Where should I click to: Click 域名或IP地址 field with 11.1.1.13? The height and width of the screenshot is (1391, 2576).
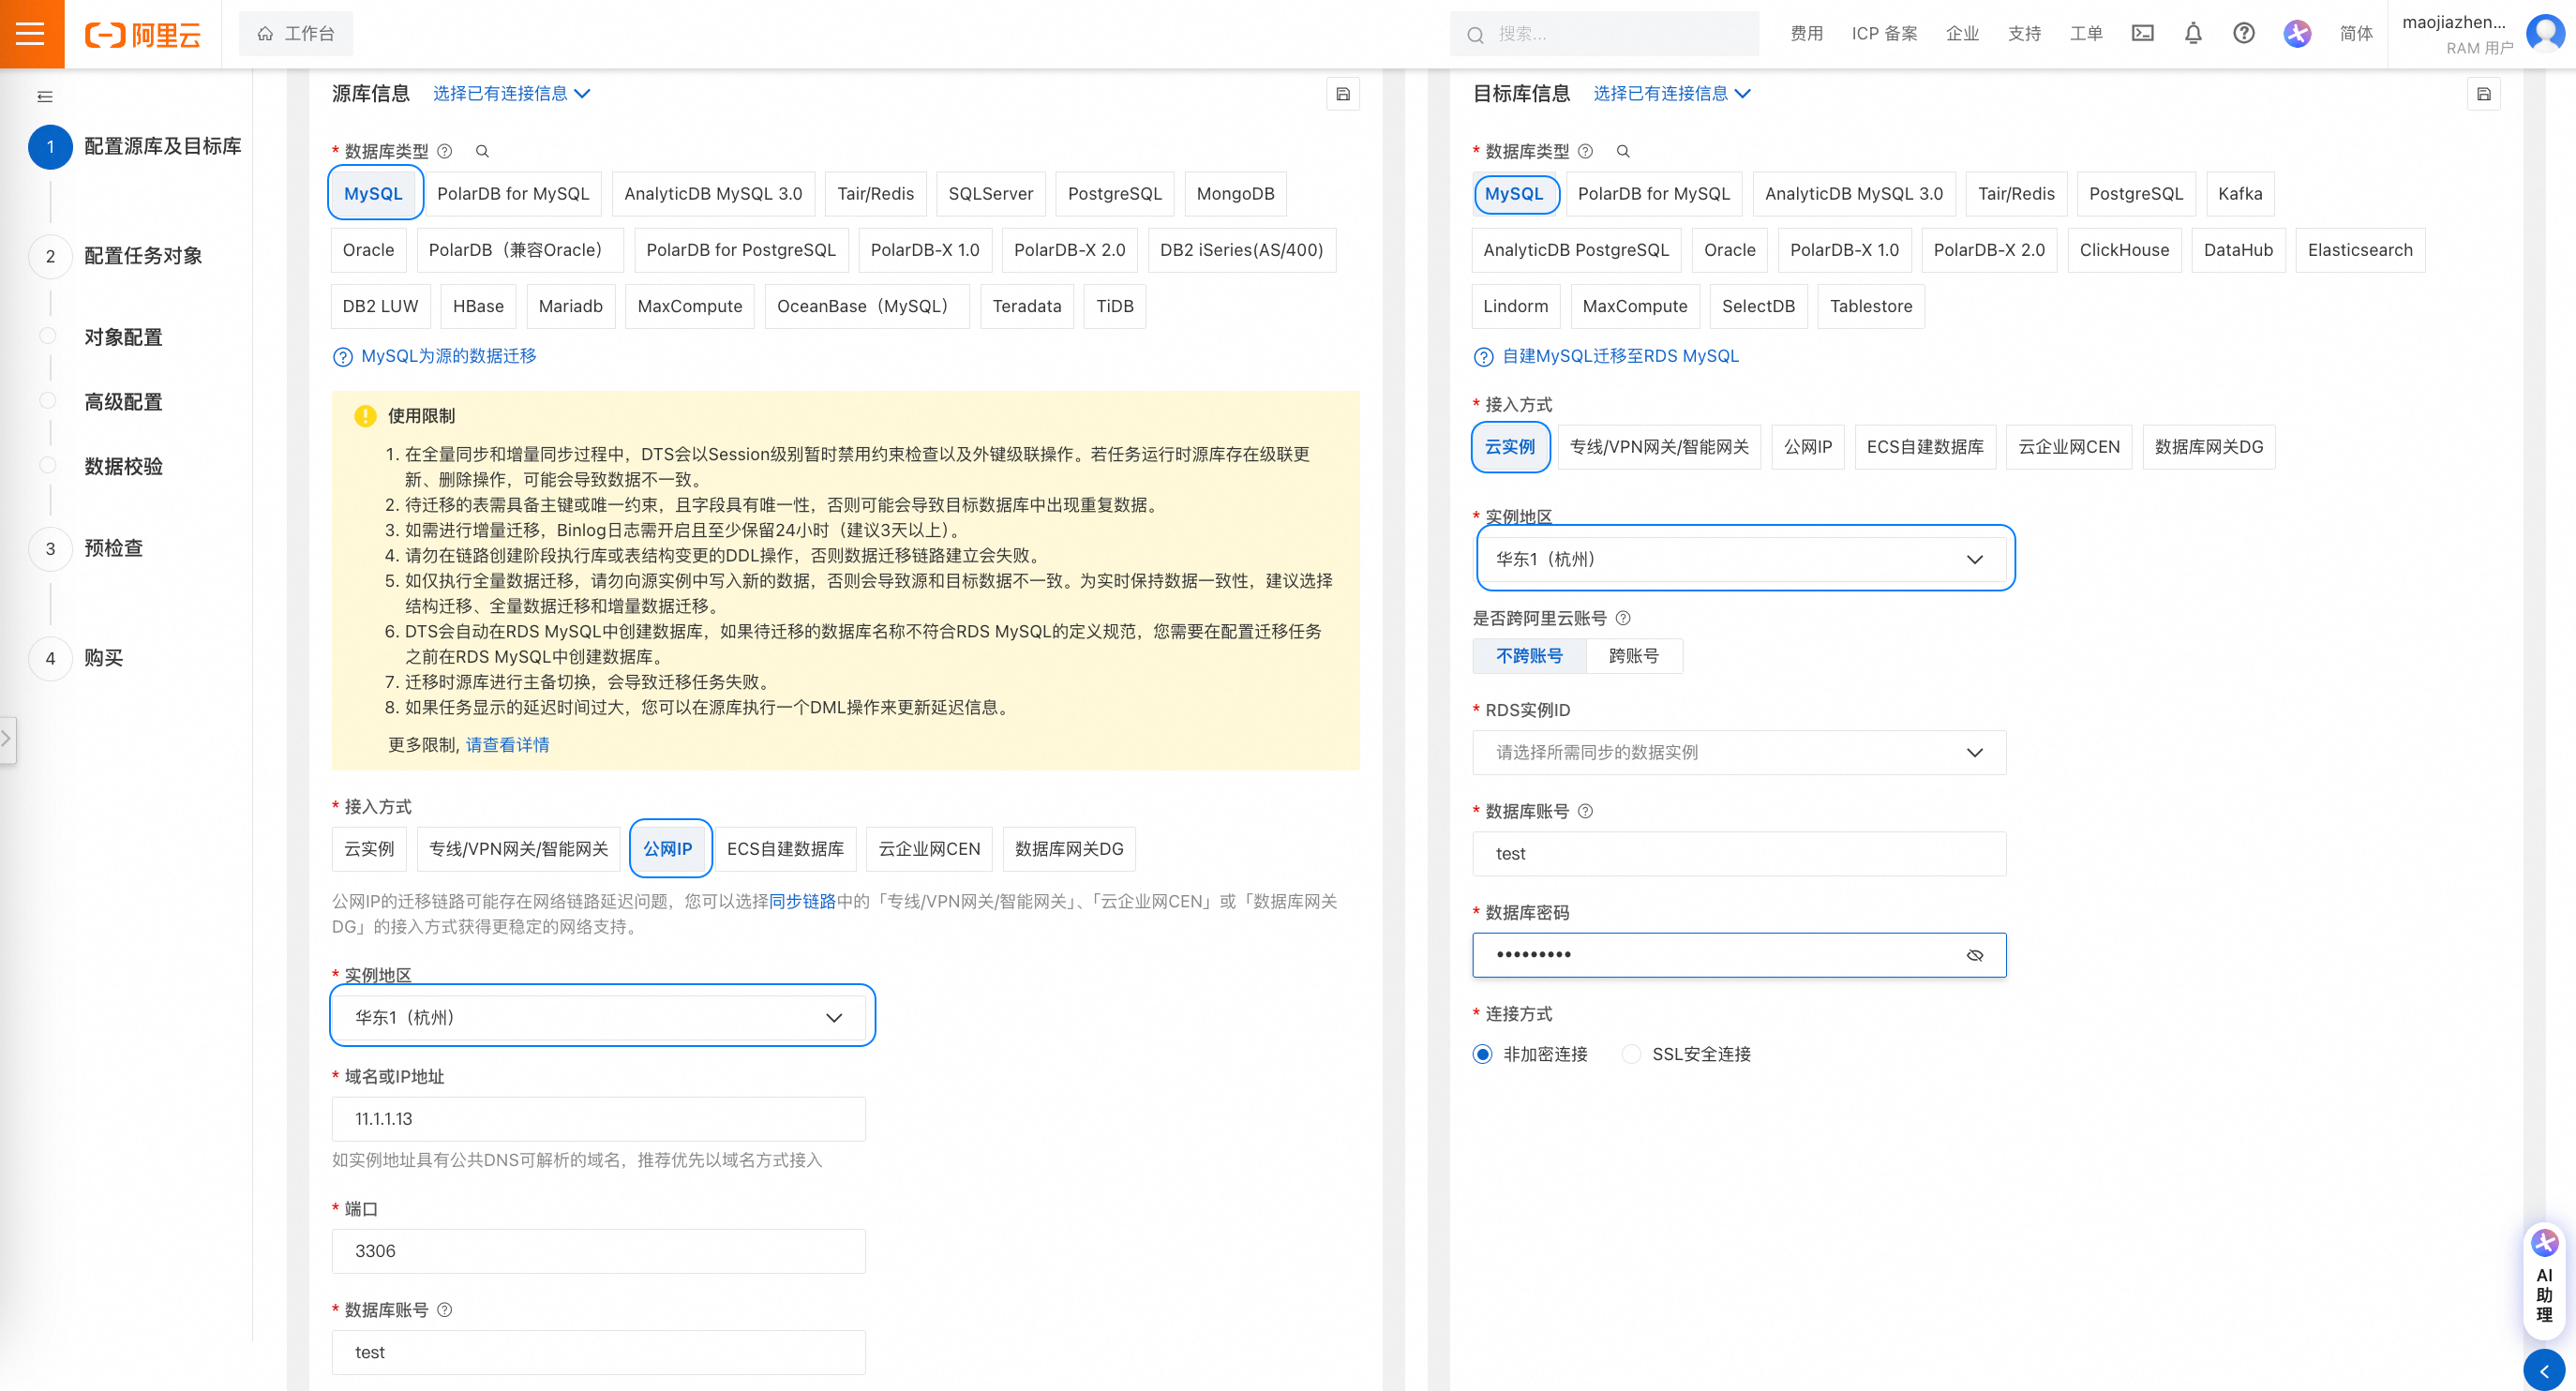point(599,1118)
